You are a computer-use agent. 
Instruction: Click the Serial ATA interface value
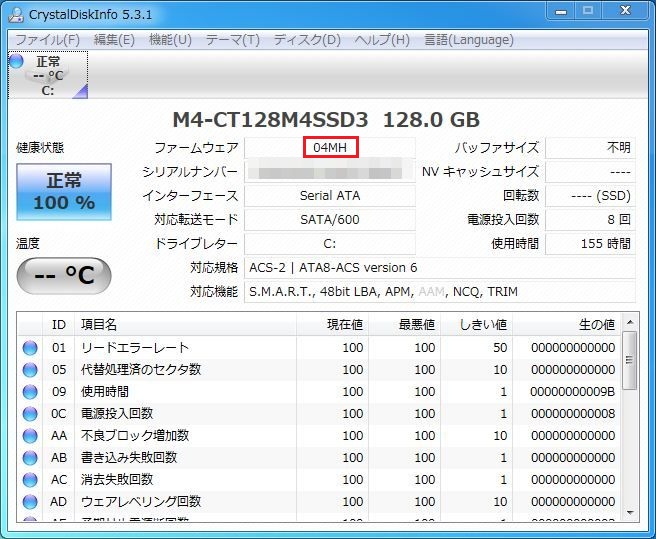[x=330, y=196]
